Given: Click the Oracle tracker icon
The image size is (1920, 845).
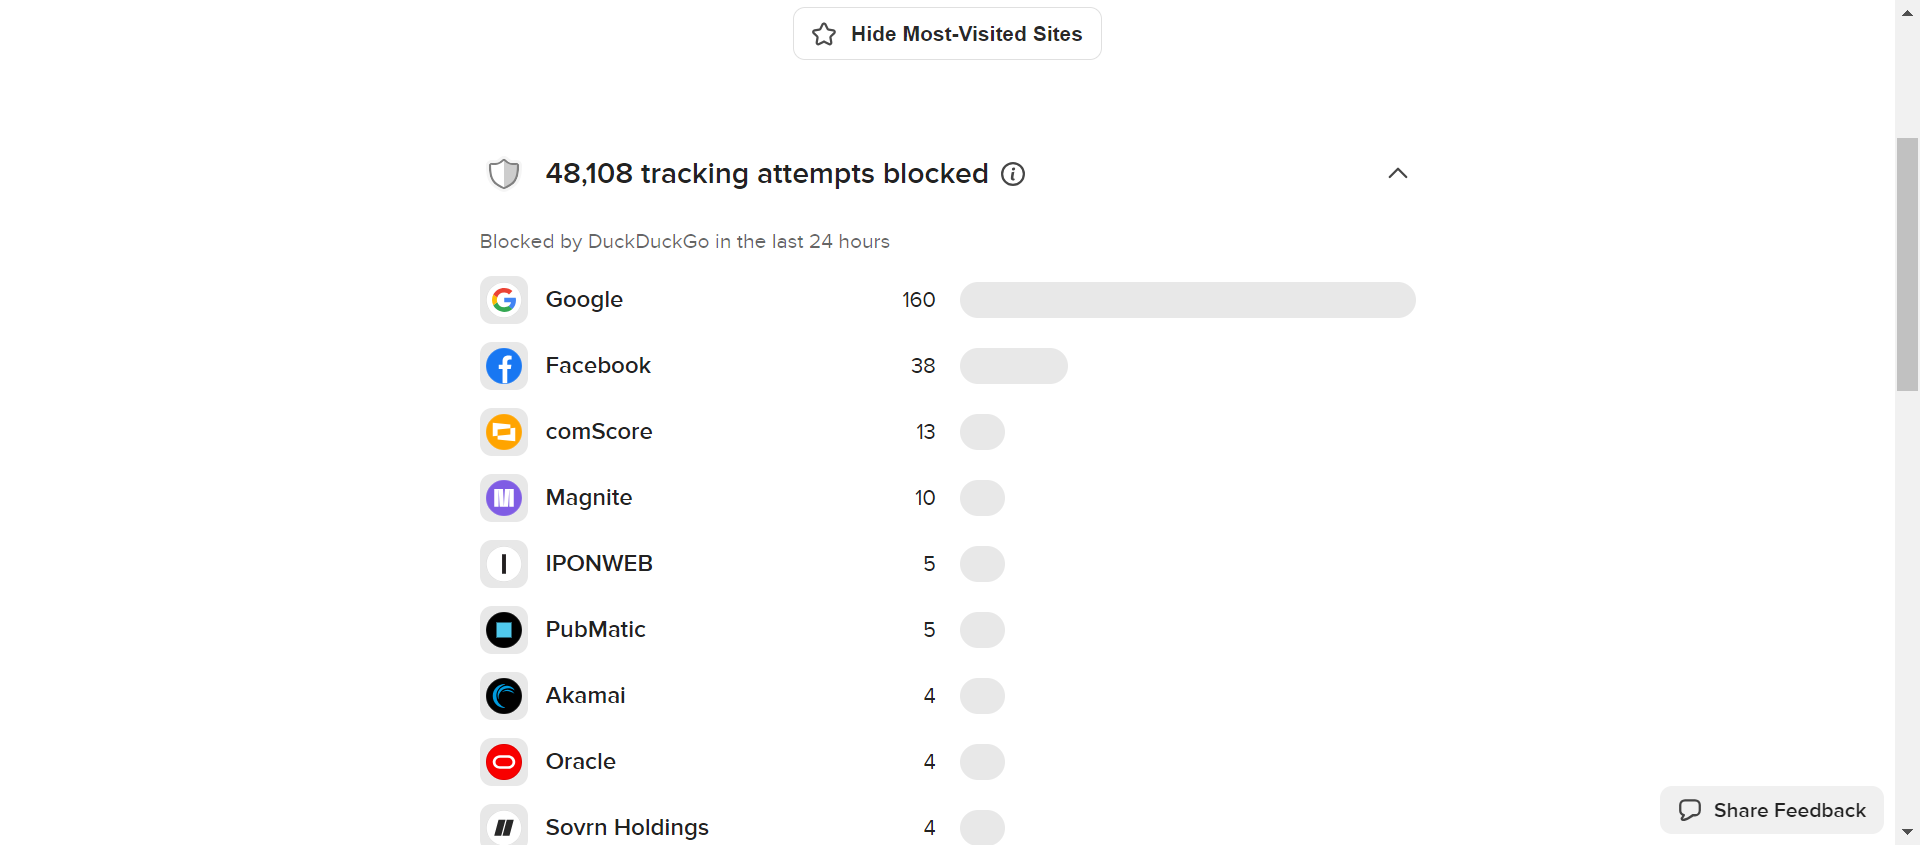Looking at the screenshot, I should [x=504, y=762].
